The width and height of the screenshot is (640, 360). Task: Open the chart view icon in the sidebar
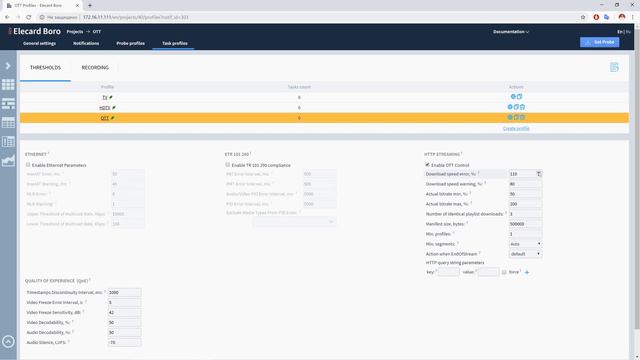click(x=8, y=161)
